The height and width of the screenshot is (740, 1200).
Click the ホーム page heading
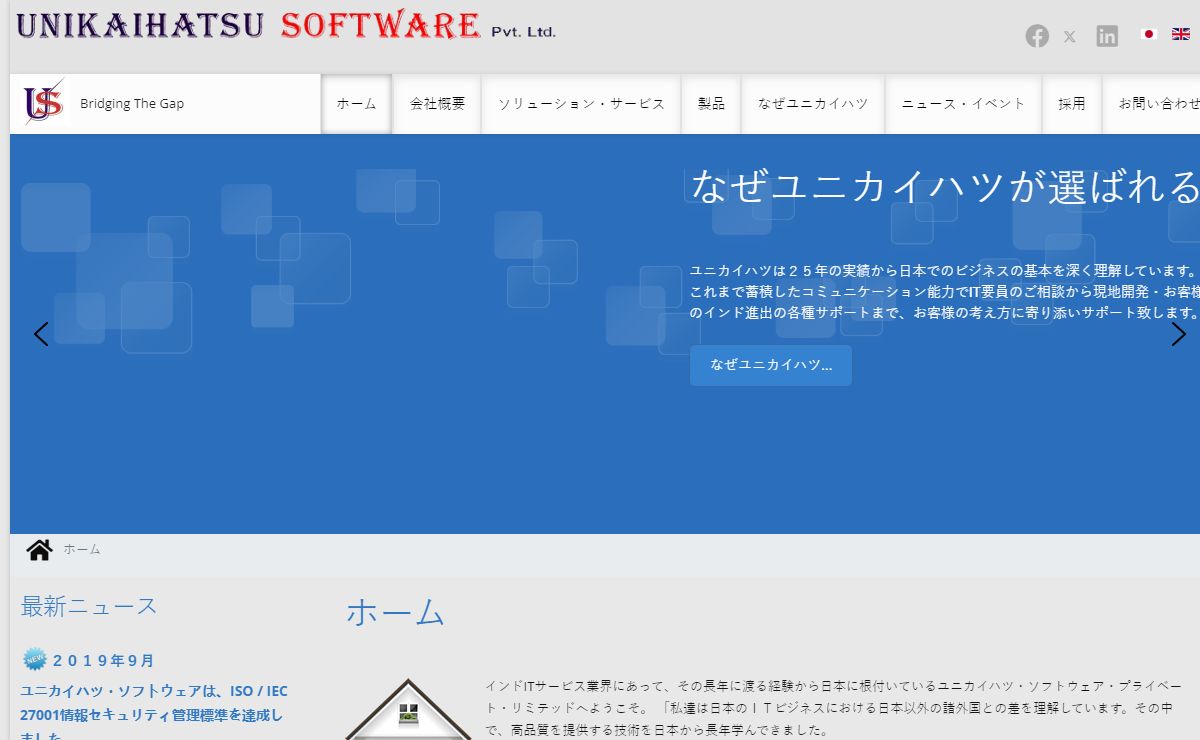pyautogui.click(x=395, y=612)
